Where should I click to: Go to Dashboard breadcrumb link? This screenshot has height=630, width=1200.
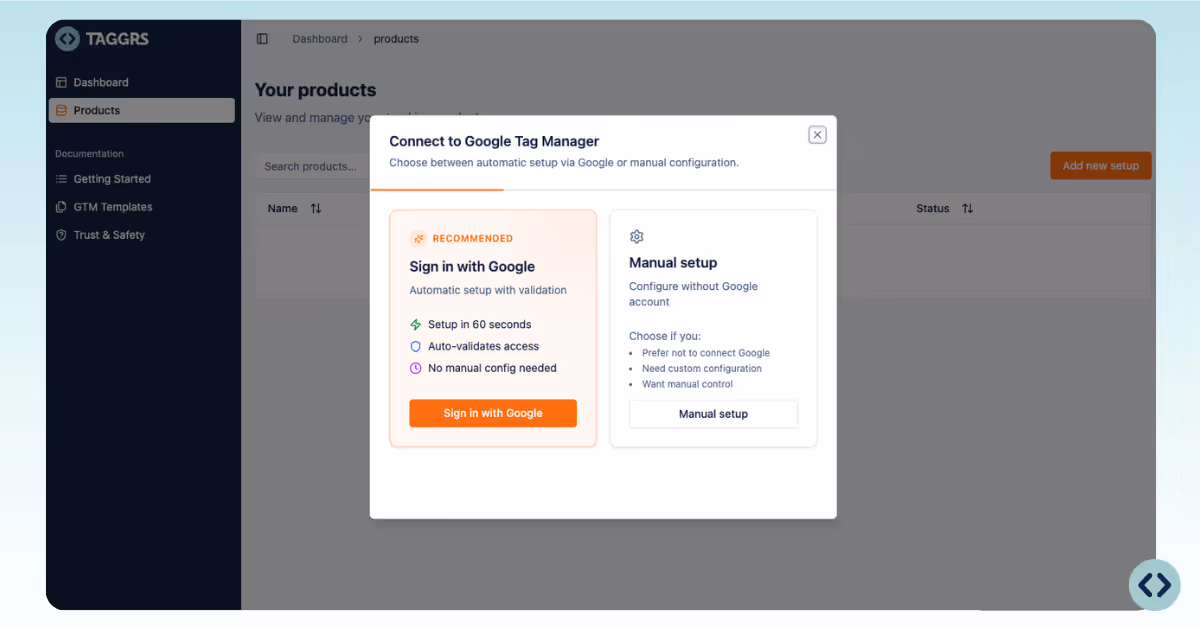(x=320, y=39)
